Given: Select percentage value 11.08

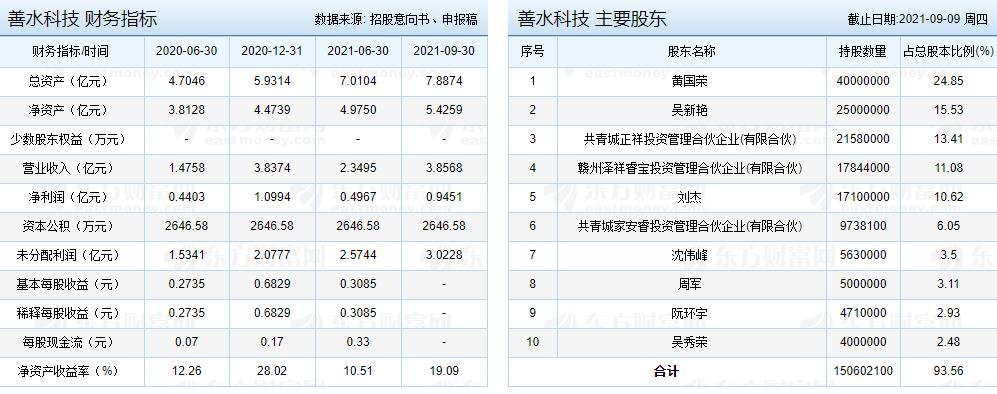Looking at the screenshot, I should [x=948, y=168].
